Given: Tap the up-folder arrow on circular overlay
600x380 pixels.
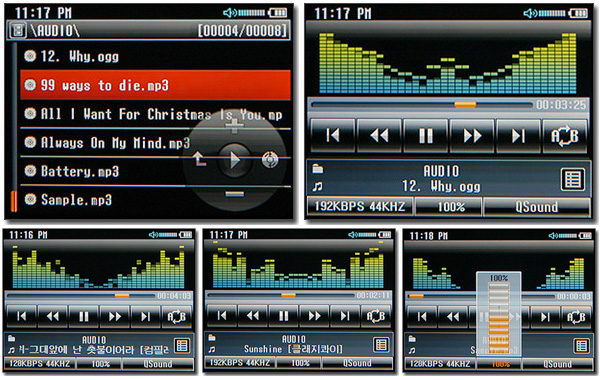Looking at the screenshot, I should [199, 159].
